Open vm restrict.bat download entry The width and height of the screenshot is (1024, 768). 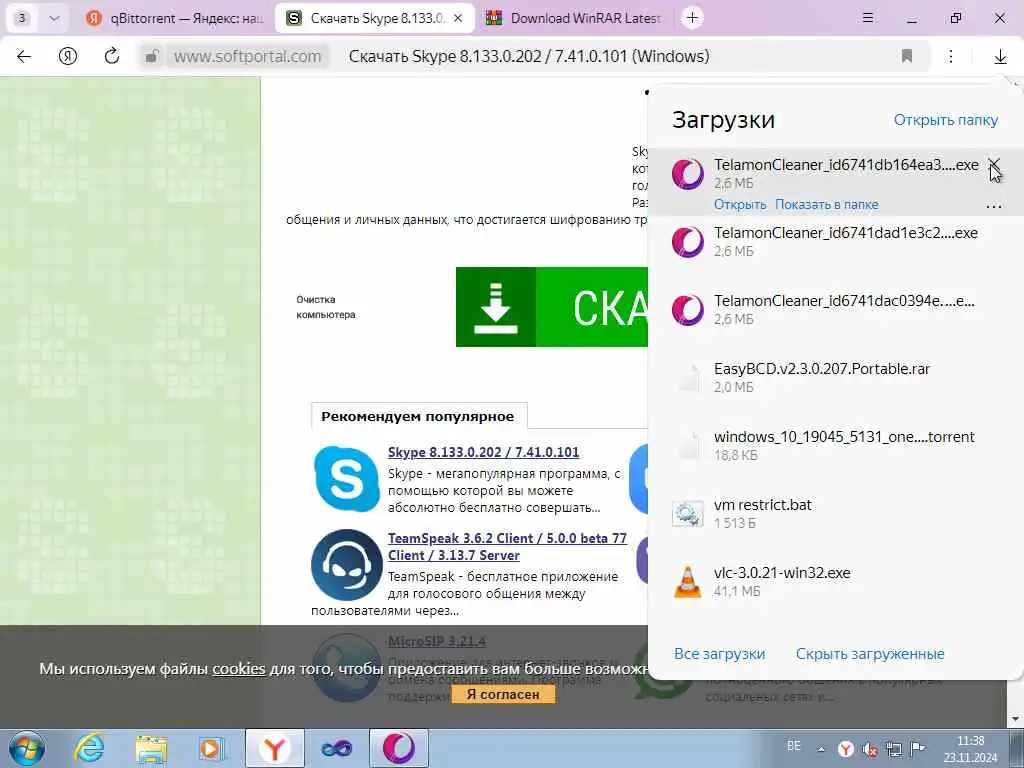(x=836, y=513)
